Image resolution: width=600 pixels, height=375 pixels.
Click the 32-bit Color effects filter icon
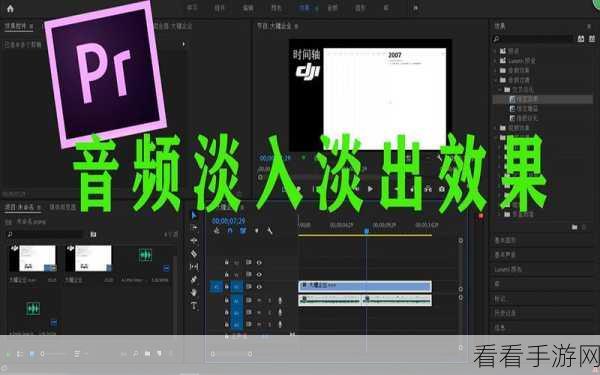[592, 39]
